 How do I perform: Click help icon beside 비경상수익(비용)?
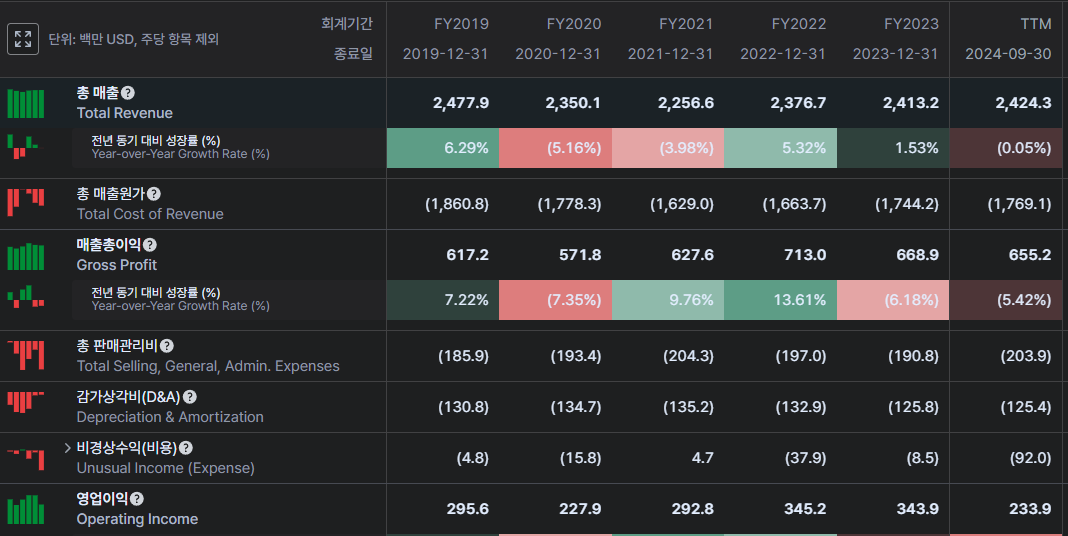pos(185,448)
